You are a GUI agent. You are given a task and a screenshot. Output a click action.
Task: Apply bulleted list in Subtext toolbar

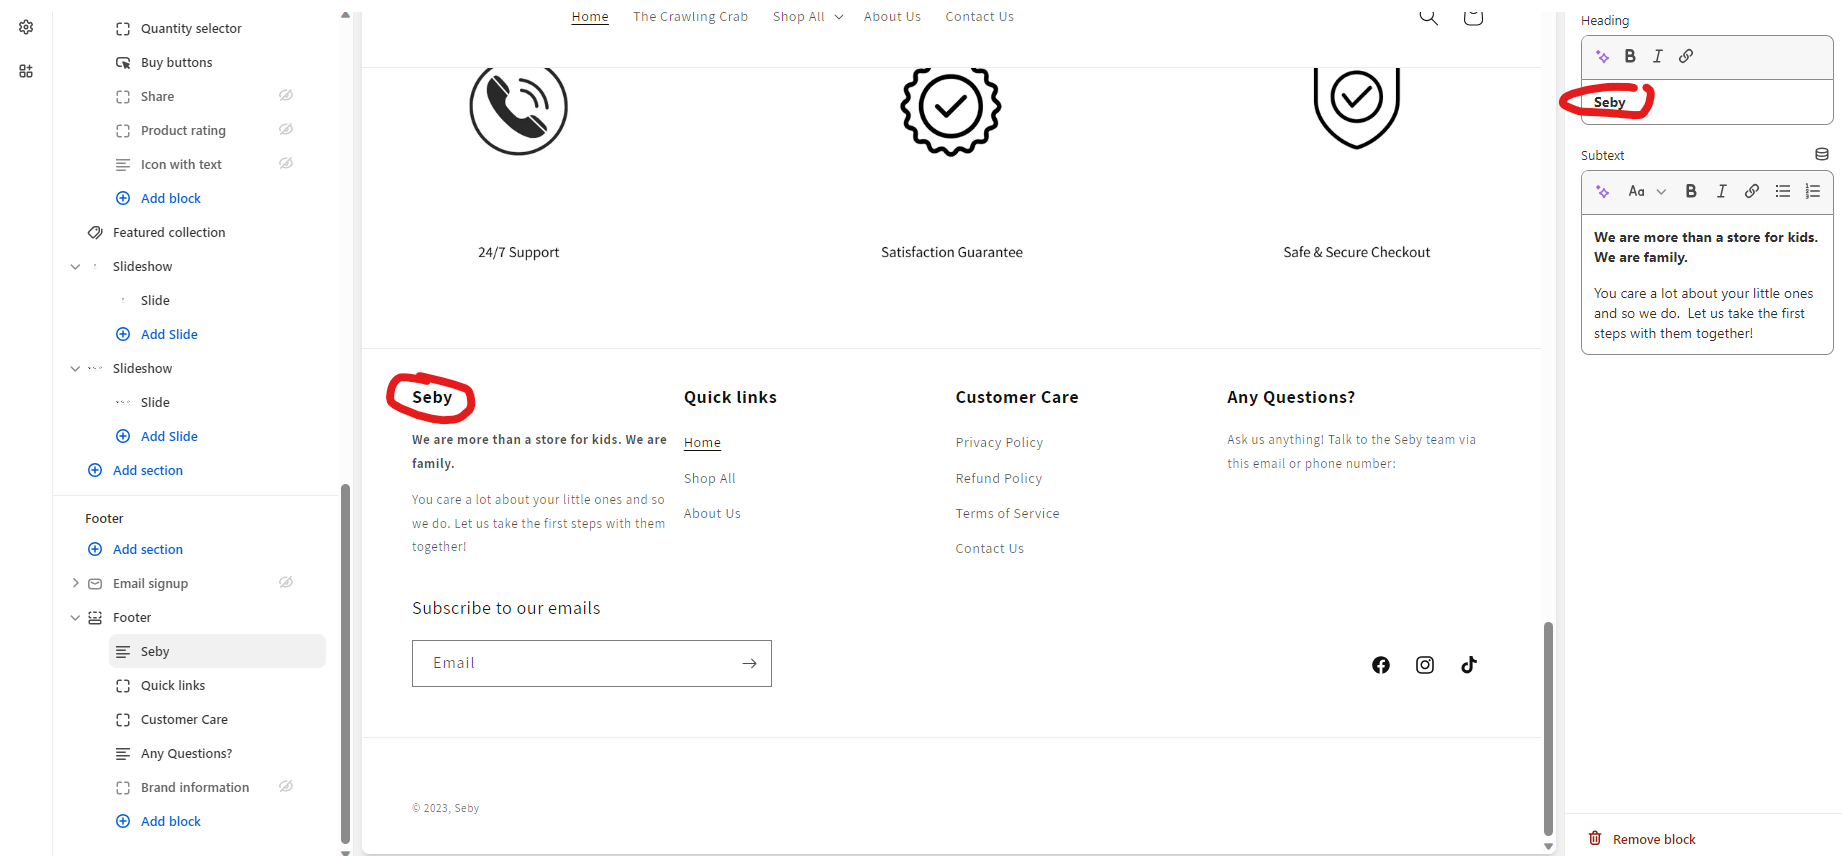point(1783,191)
